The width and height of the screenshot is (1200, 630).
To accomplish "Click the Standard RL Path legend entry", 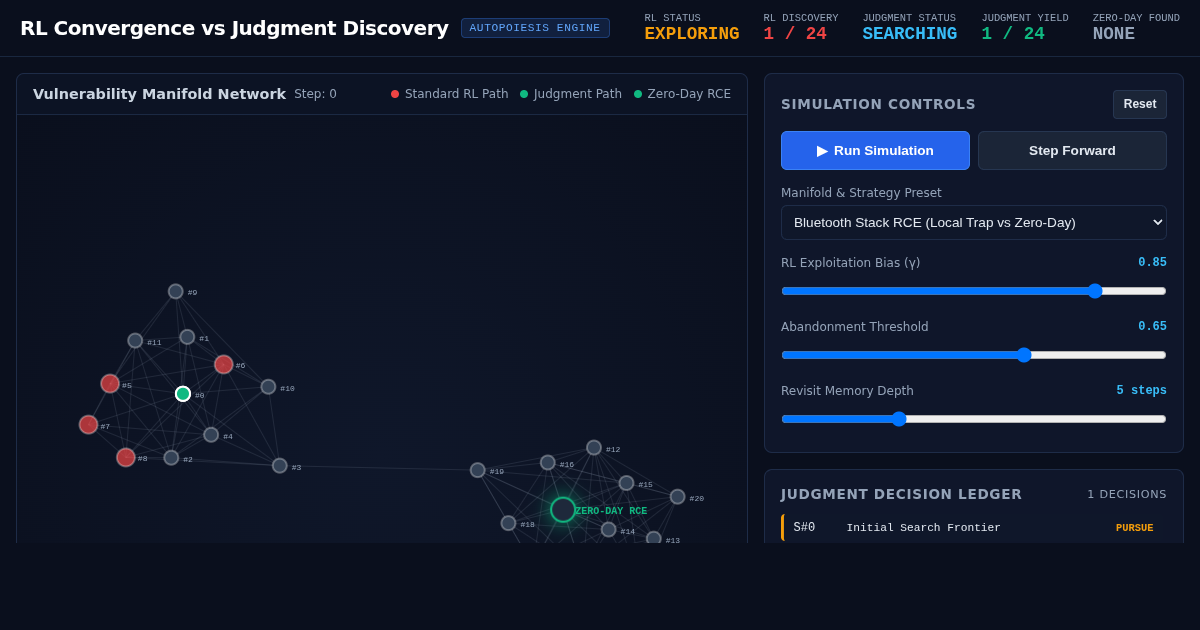I will pos(450,94).
